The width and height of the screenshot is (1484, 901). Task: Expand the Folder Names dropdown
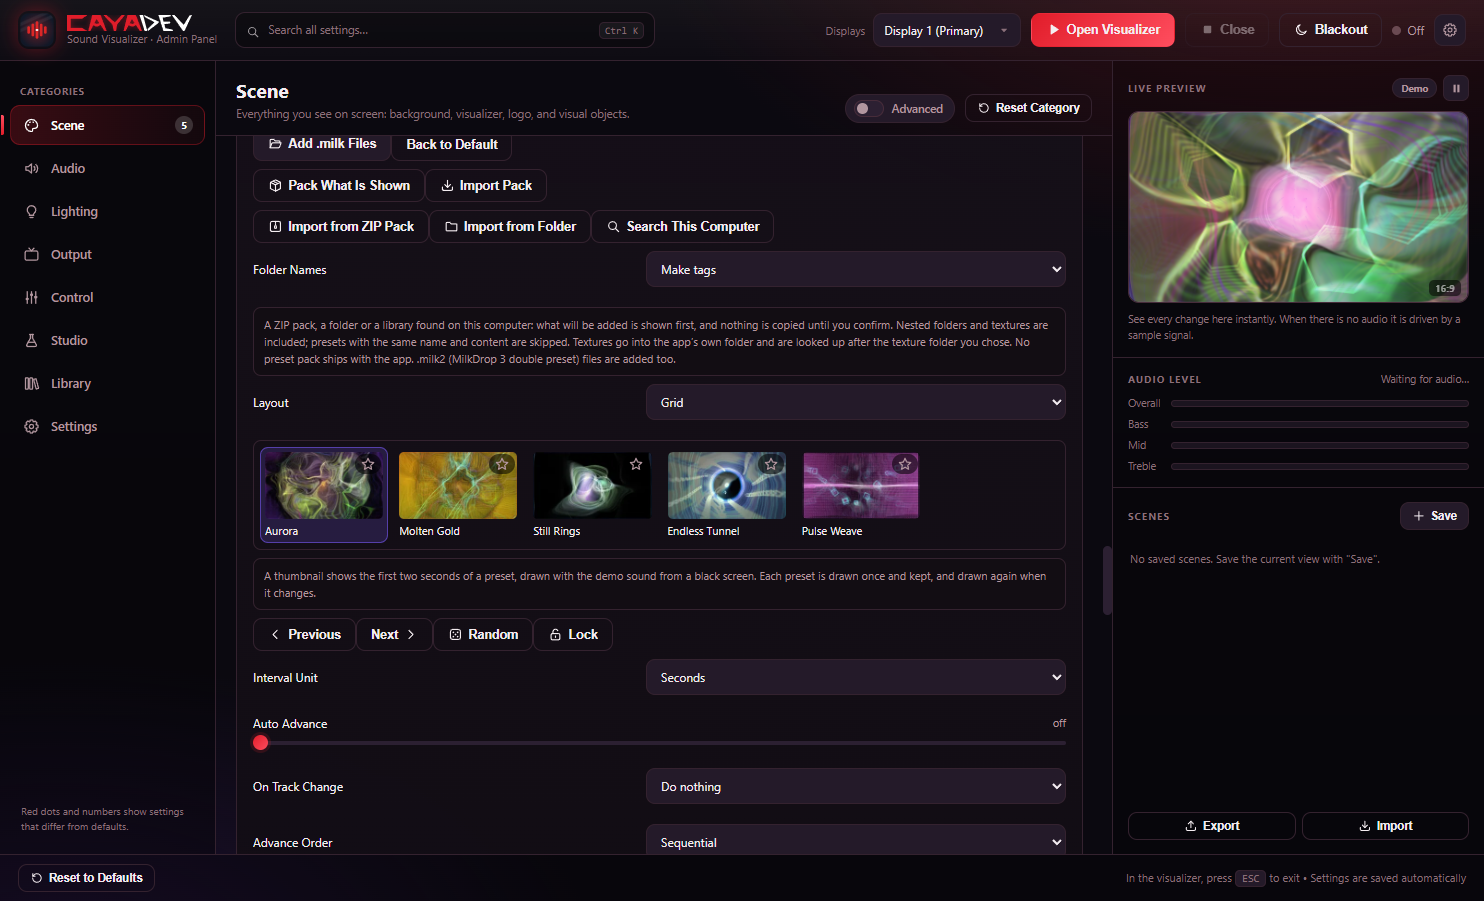point(856,269)
